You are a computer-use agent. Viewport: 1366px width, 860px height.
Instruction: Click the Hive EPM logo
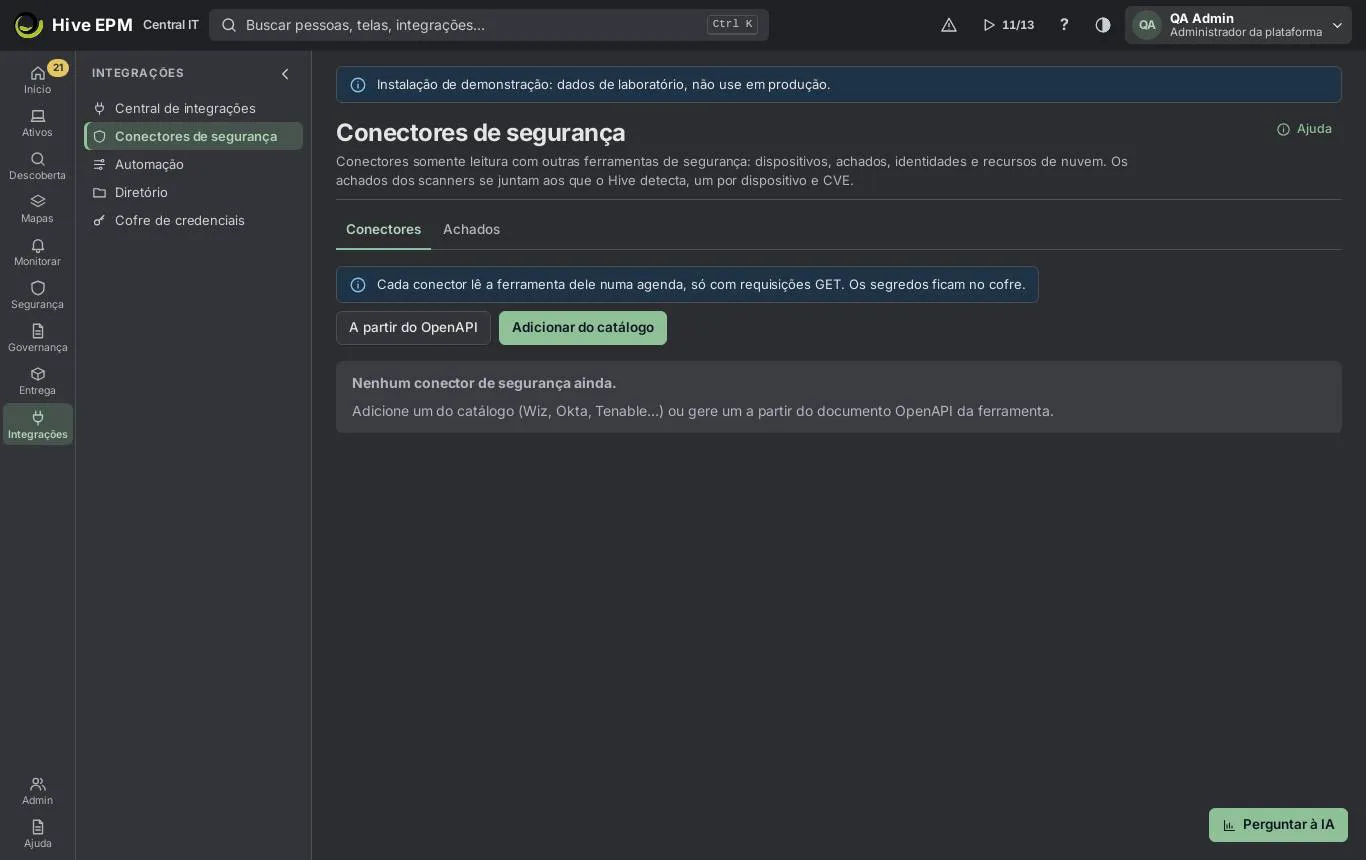tap(74, 25)
